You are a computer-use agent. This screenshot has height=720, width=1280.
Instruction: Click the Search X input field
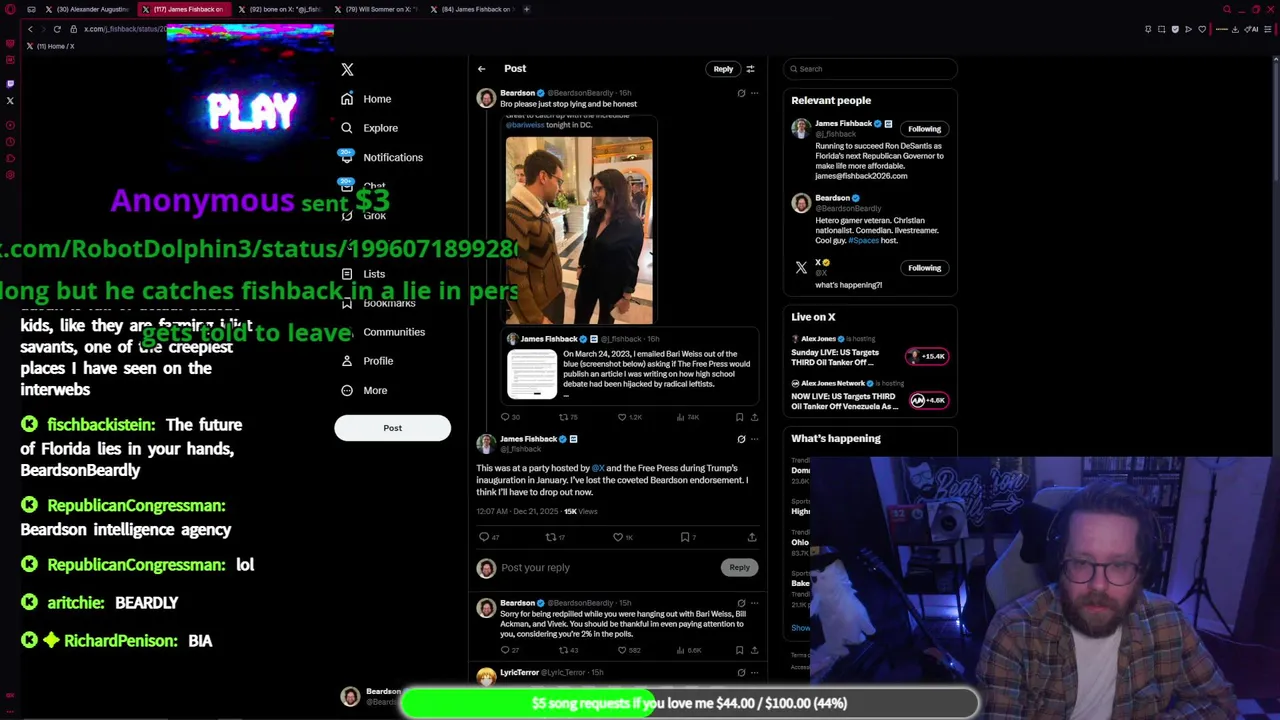click(870, 69)
